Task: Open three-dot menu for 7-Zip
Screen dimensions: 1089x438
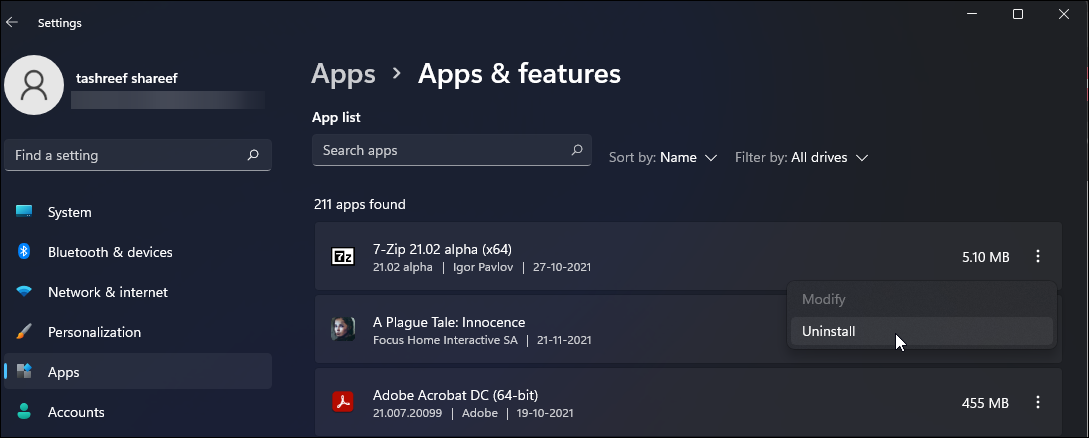Action: [1038, 257]
